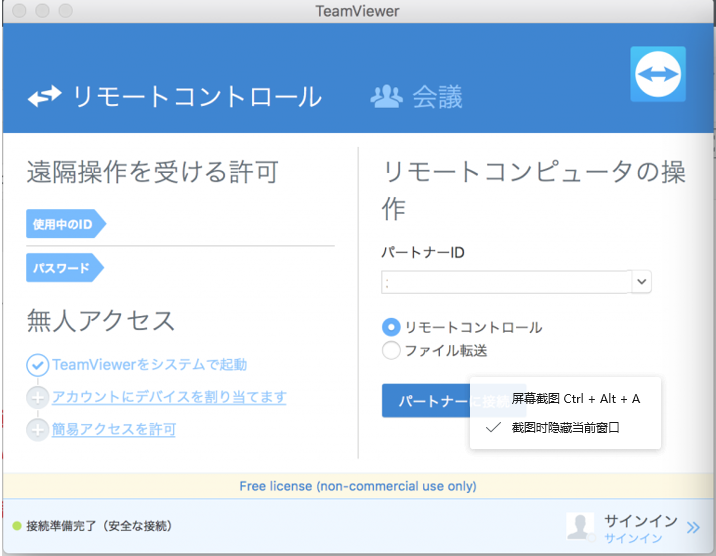The image size is (716, 556).
Task: Expand the パートナーID dropdown arrow
Action: click(642, 282)
